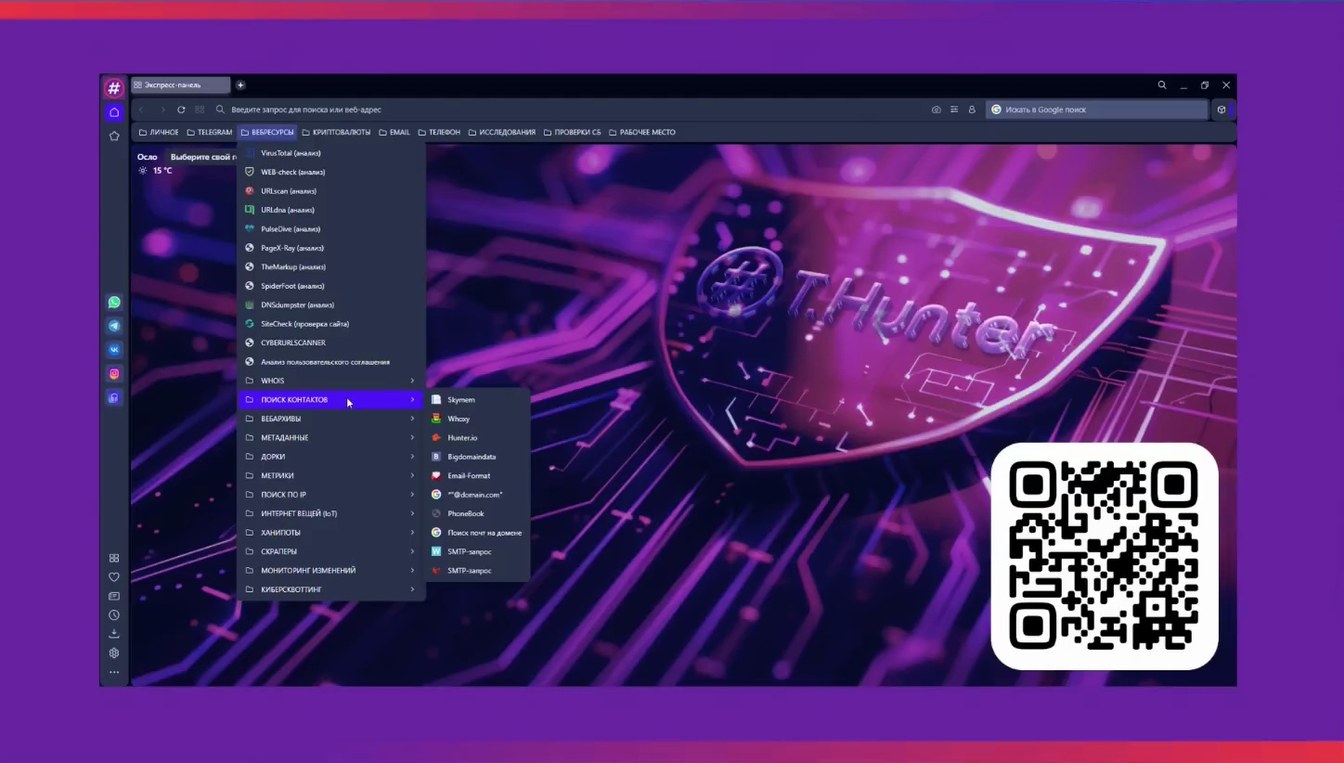This screenshot has width=1344, height=763.
Task: Open Instagram from the sidebar
Action: coord(114,374)
